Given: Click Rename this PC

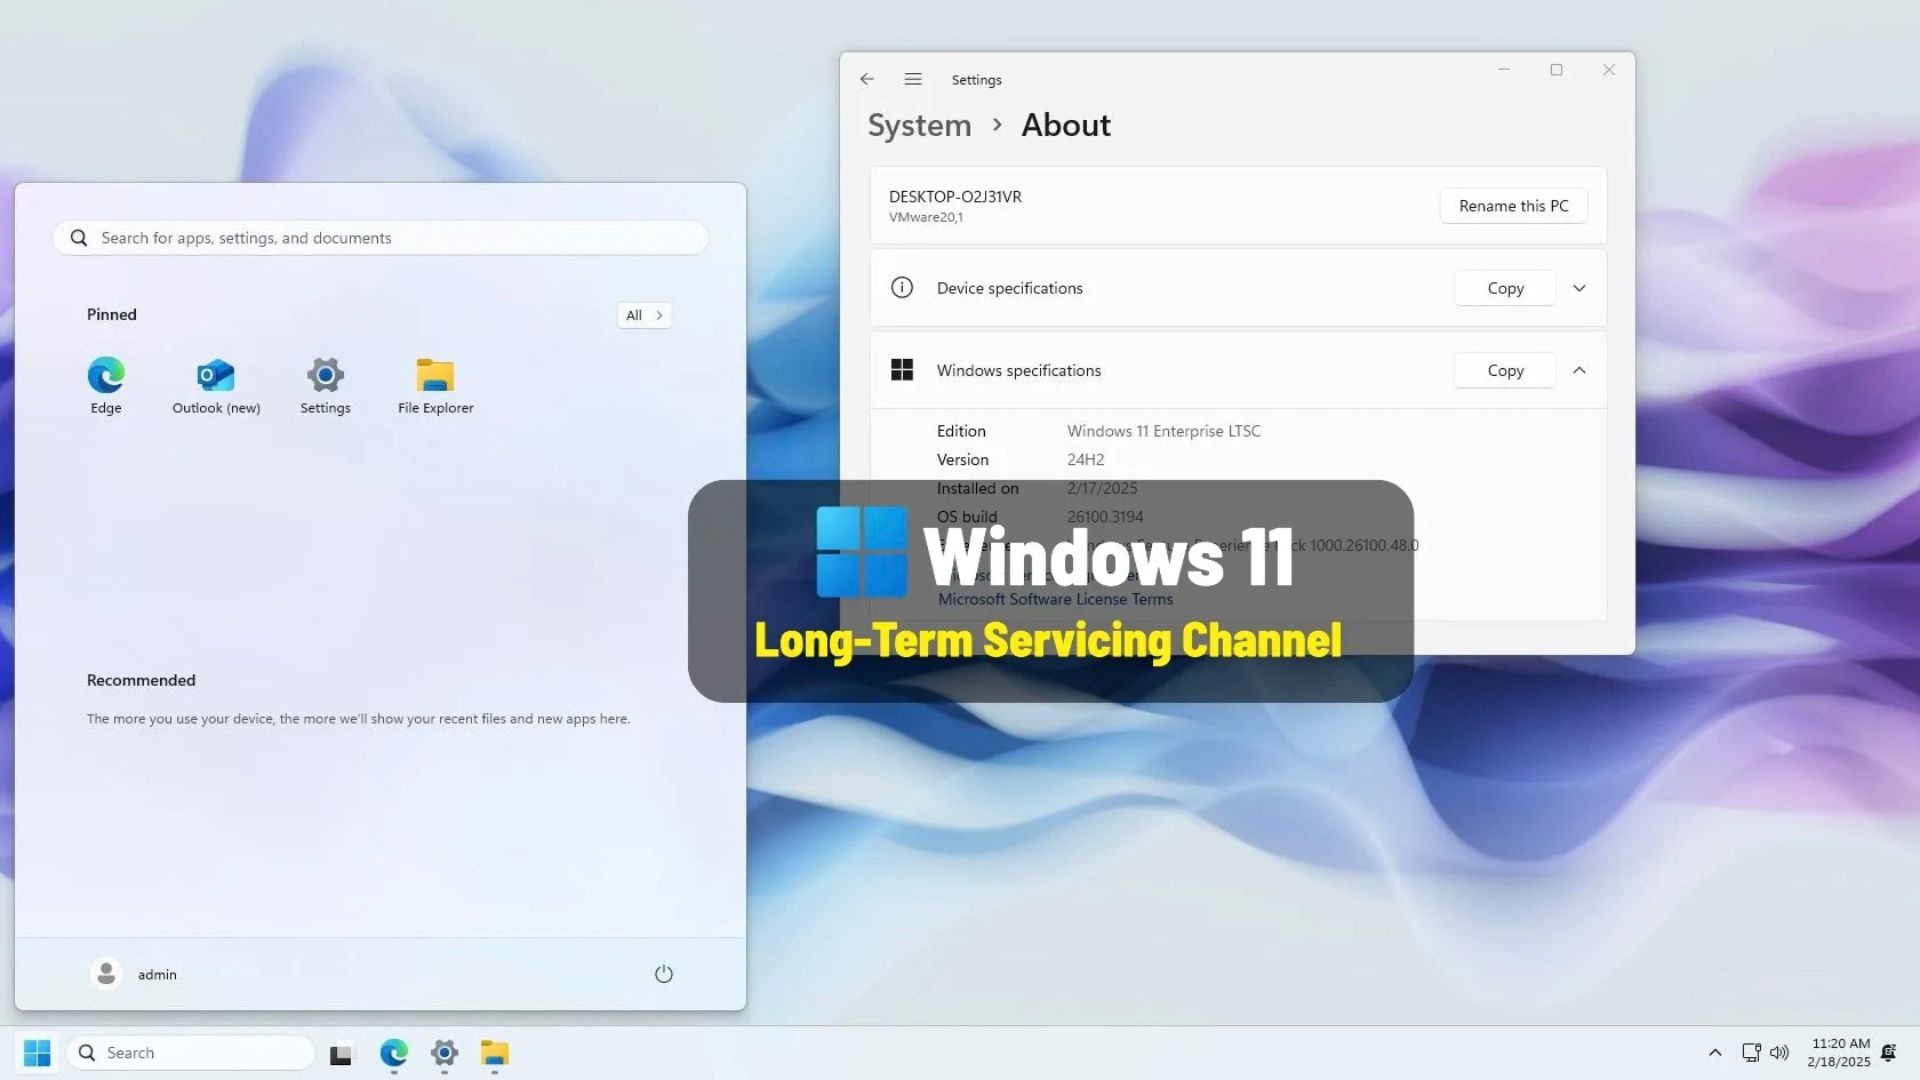Looking at the screenshot, I should coord(1513,206).
